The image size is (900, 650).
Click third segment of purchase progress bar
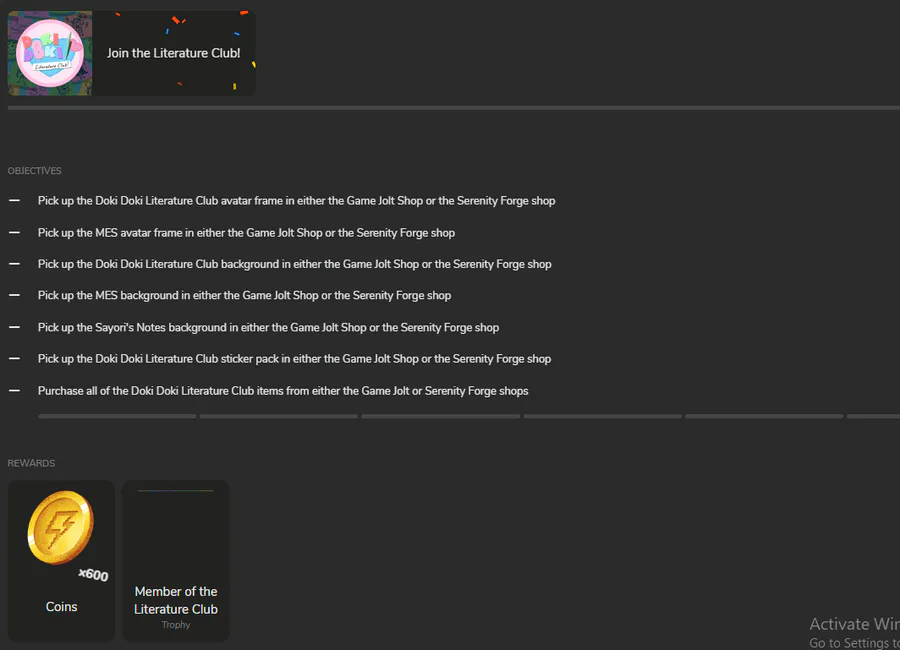coord(441,416)
